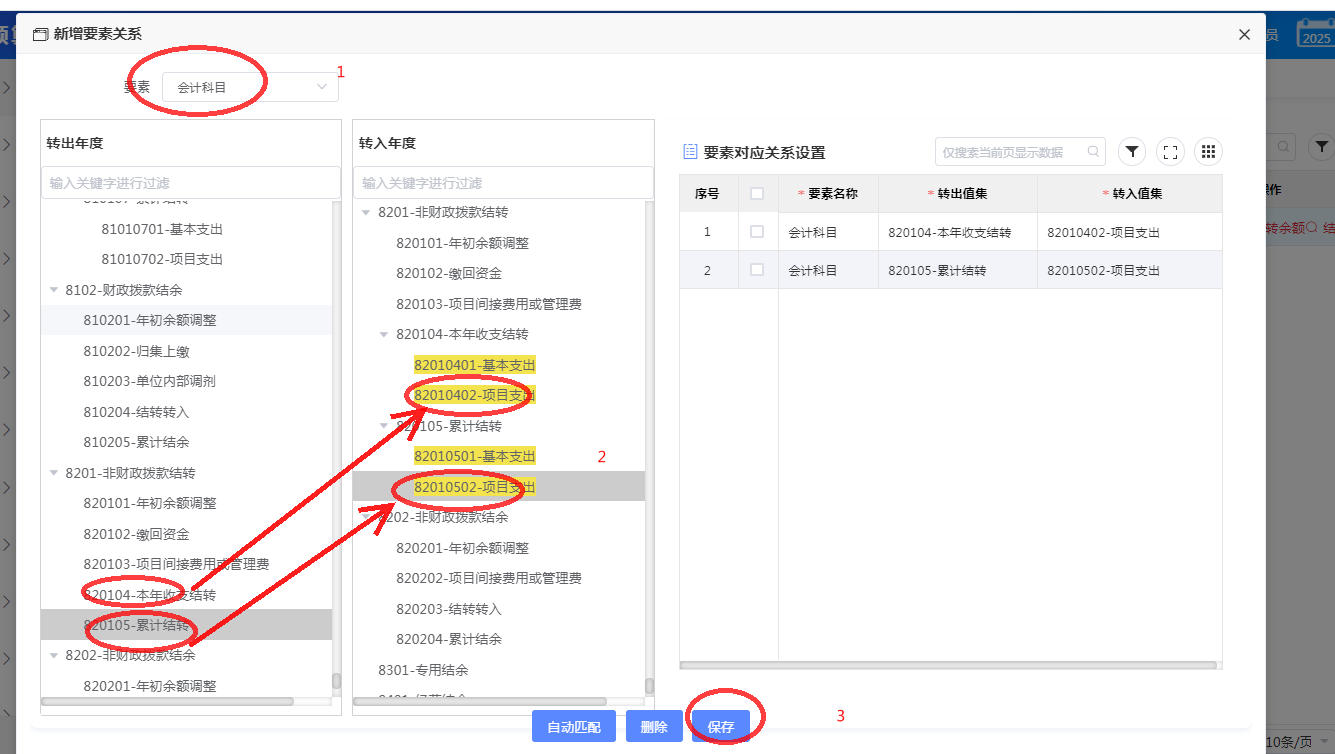Click the calendar 2025 icon at top right

click(x=1314, y=35)
